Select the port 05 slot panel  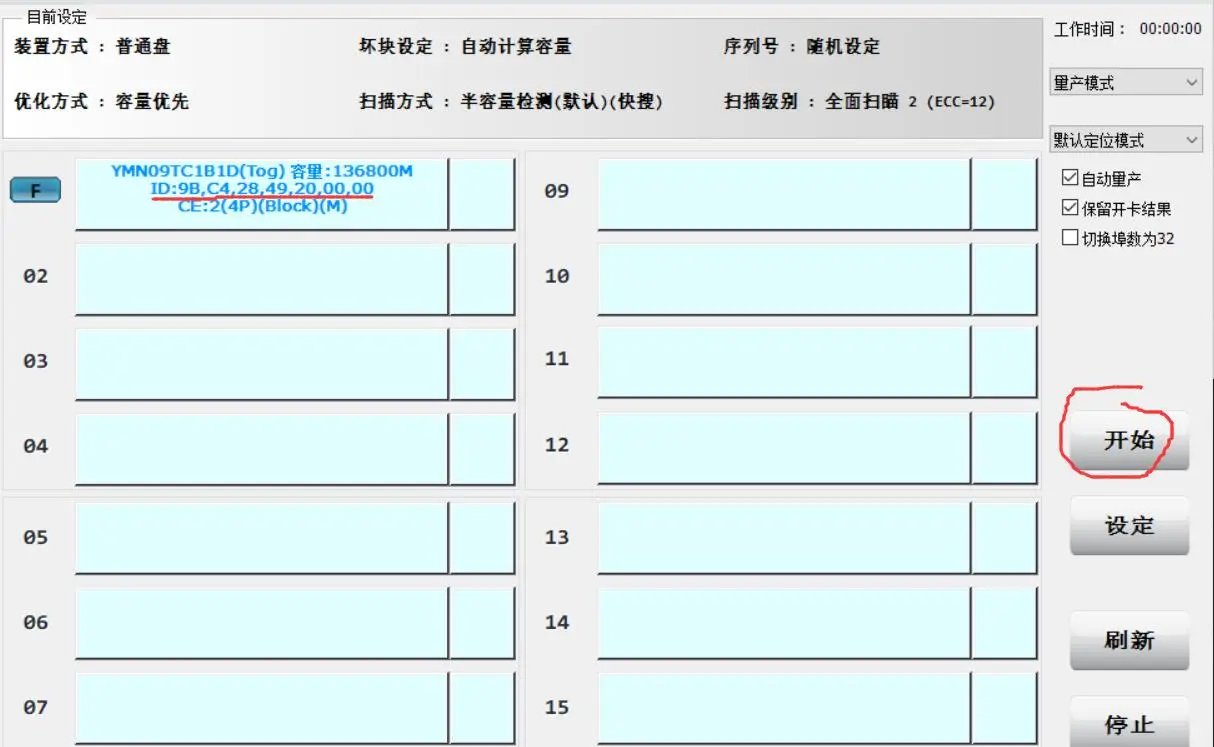261,538
